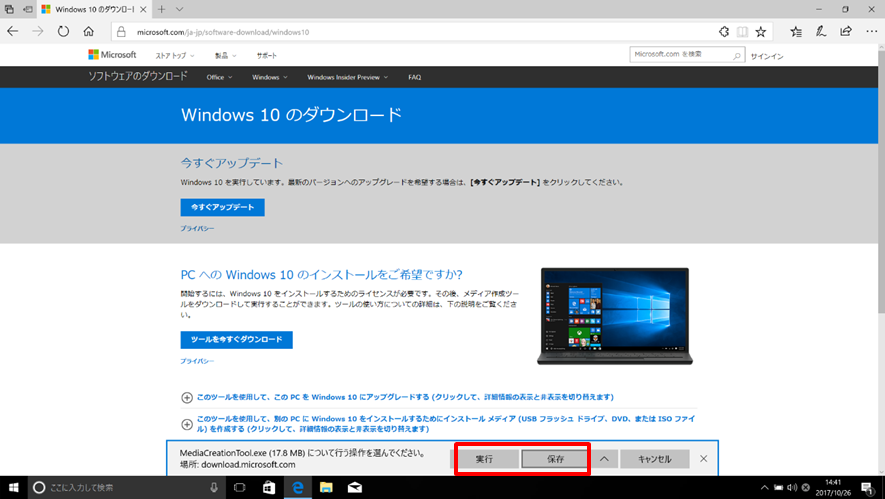
Task: Click キャンセル in the download bar
Action: point(655,459)
